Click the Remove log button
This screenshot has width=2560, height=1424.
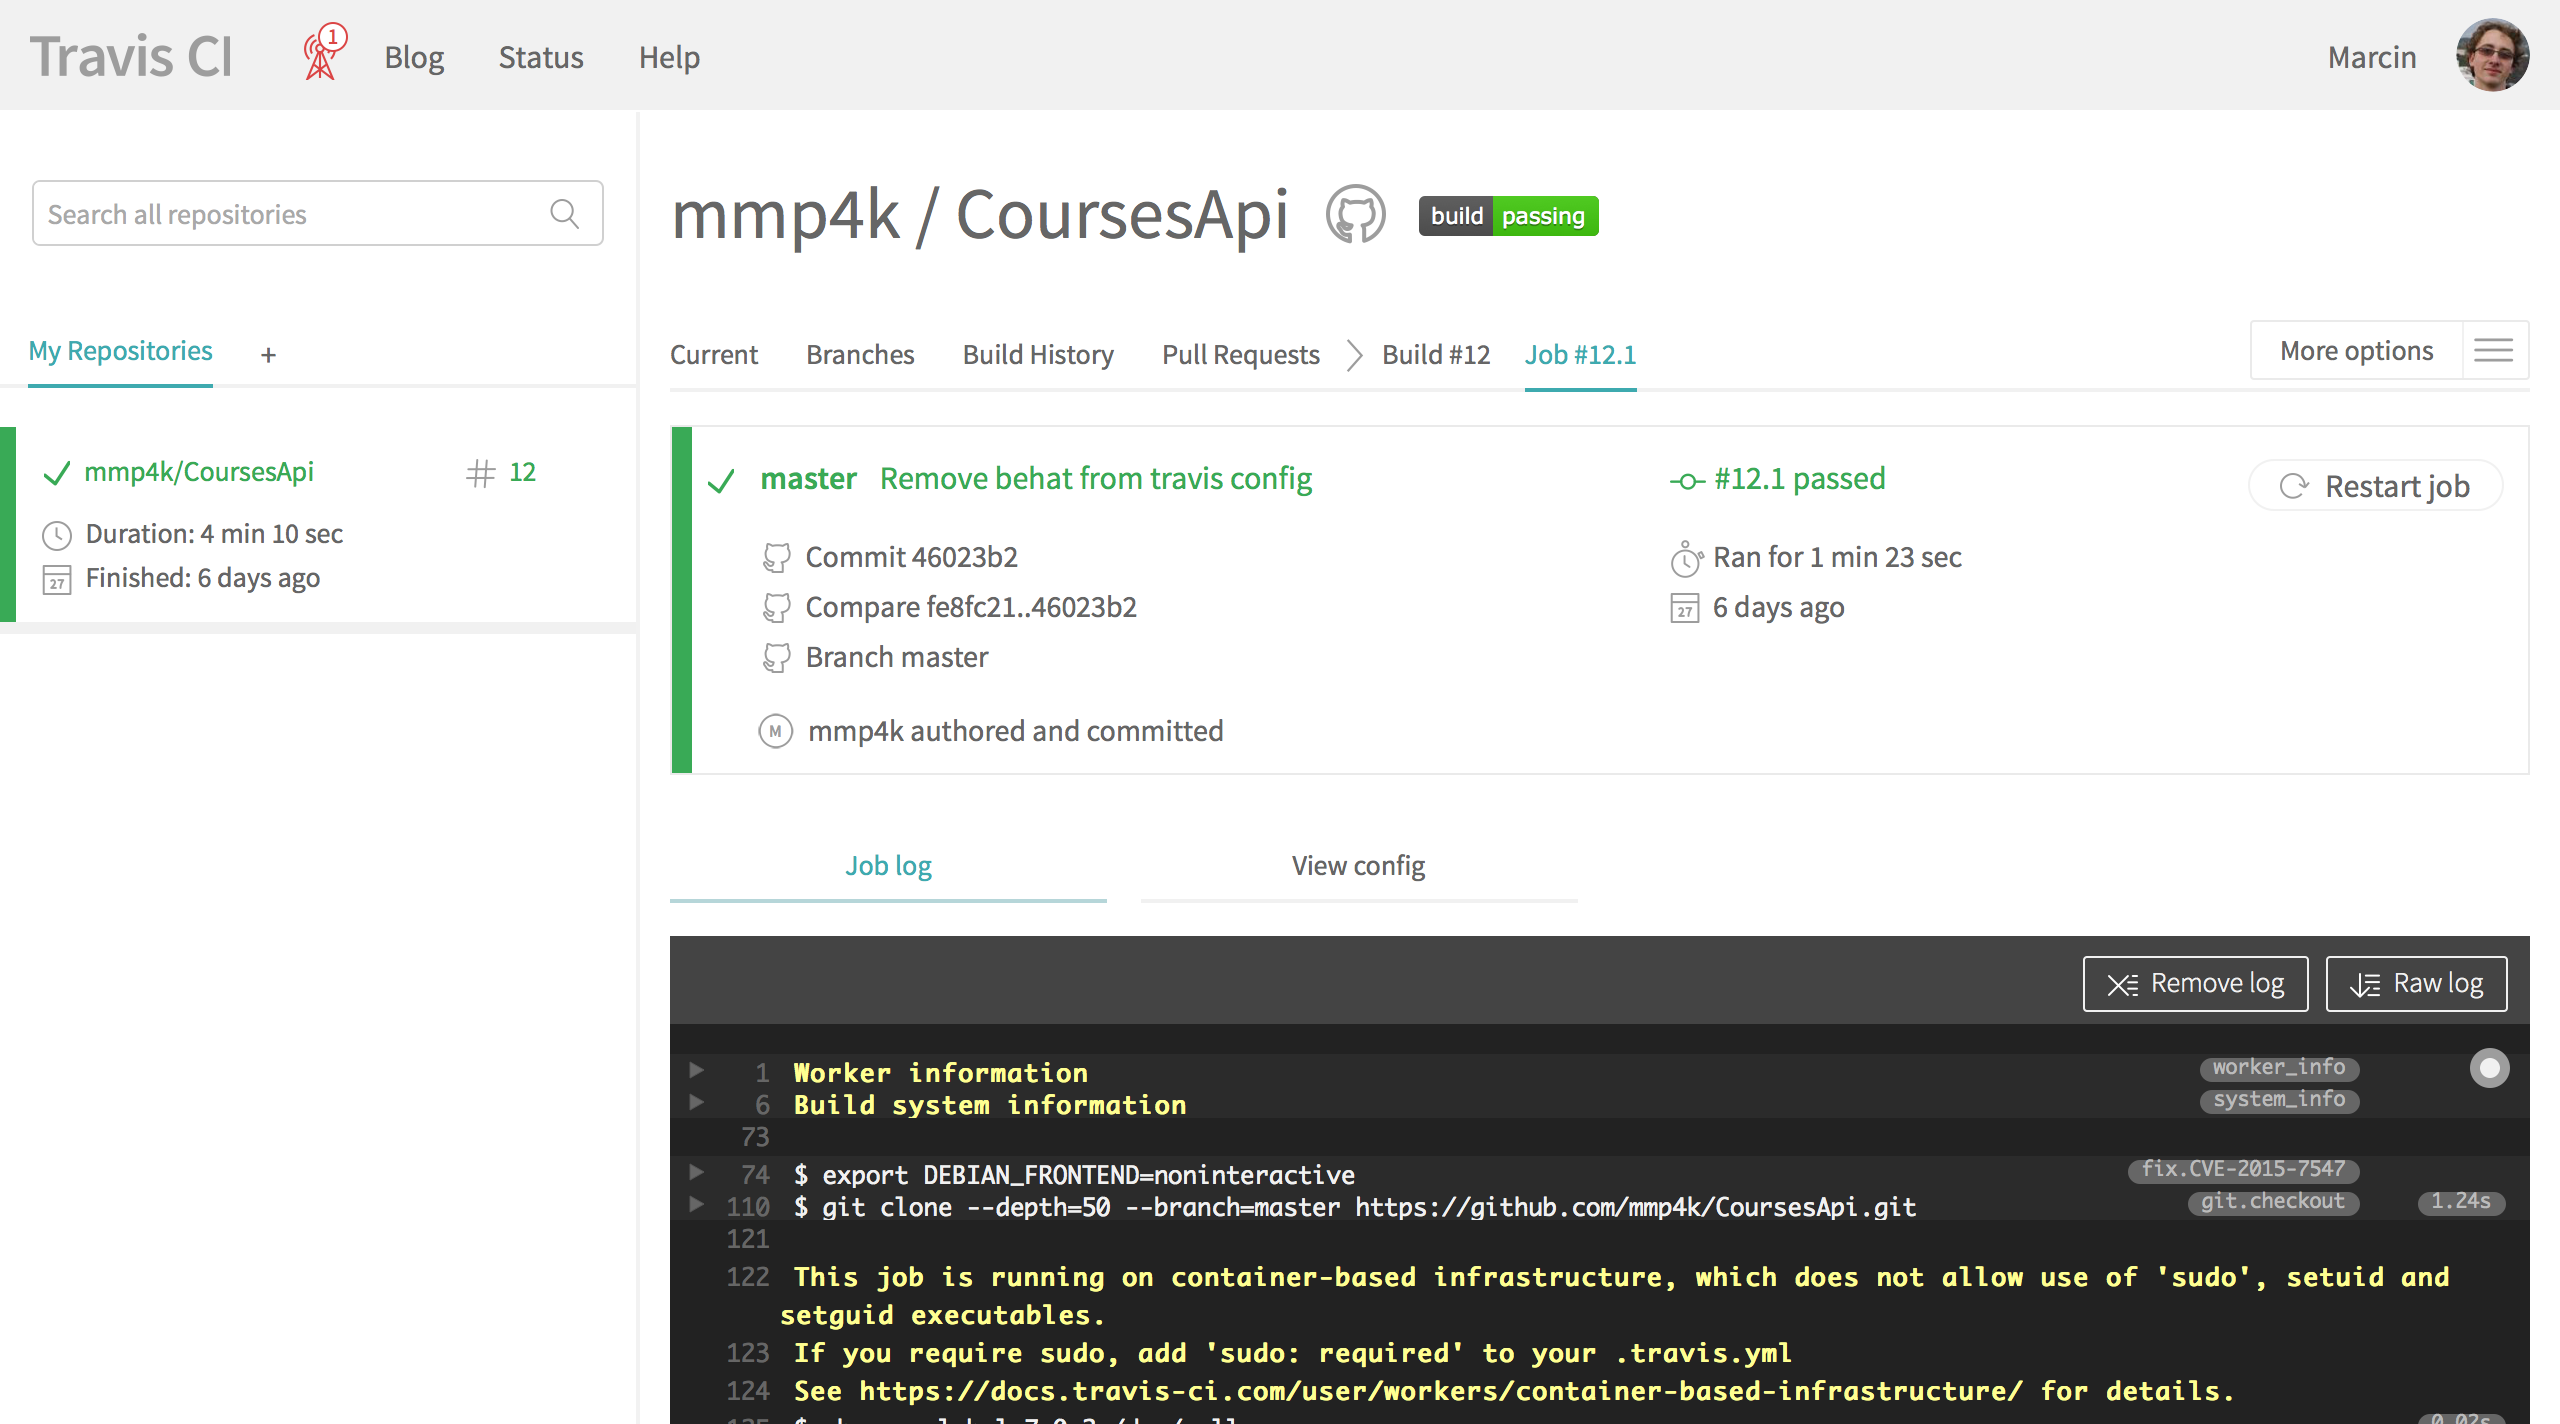[x=2195, y=984]
